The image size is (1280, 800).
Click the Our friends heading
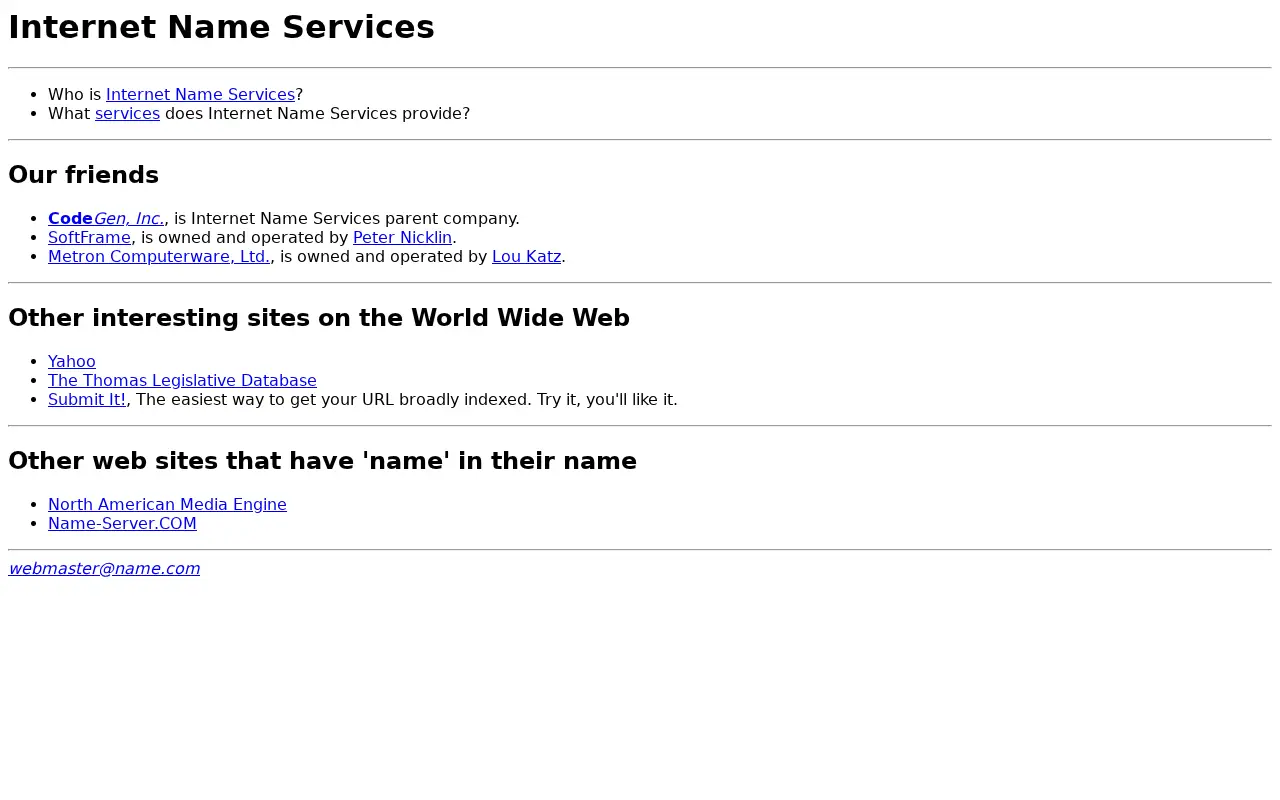pos(83,175)
